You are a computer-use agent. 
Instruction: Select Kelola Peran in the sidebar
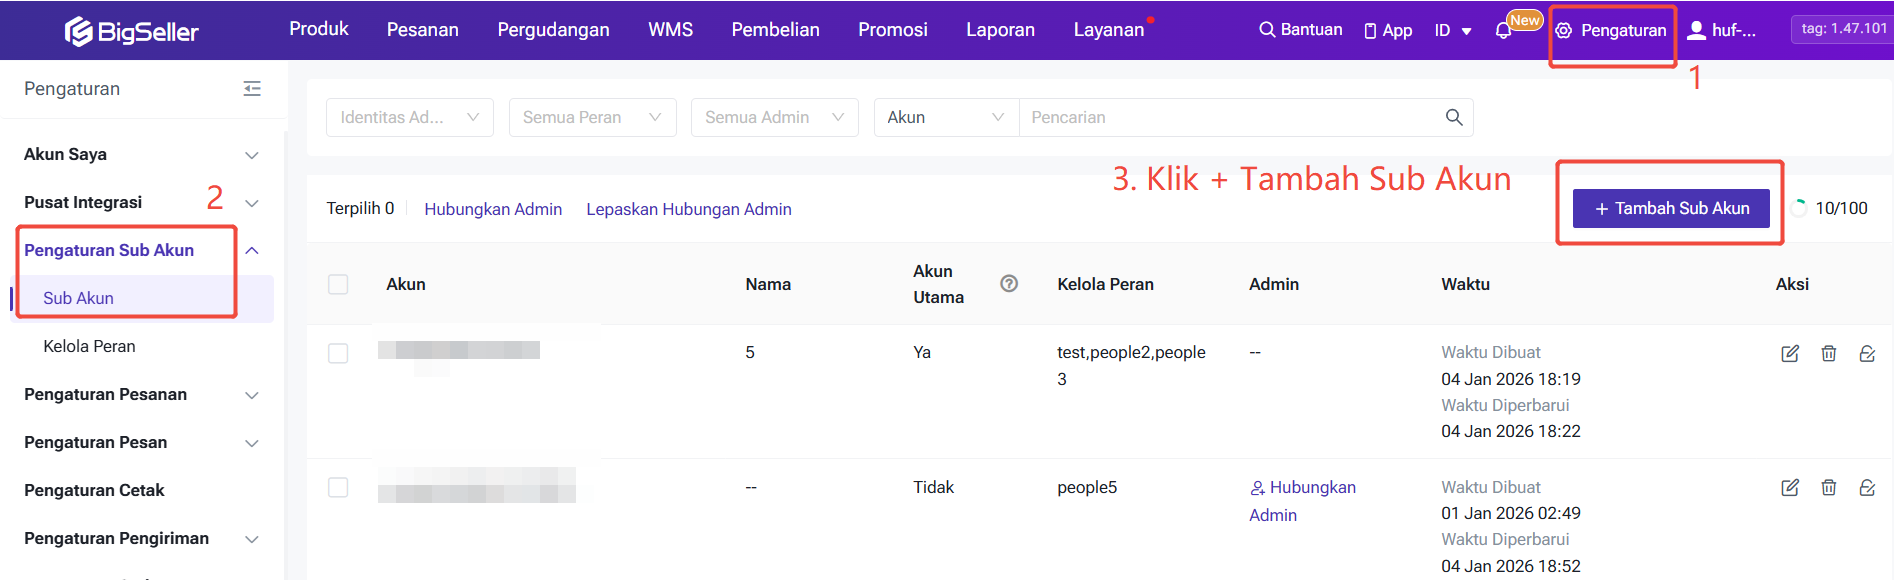coord(89,346)
